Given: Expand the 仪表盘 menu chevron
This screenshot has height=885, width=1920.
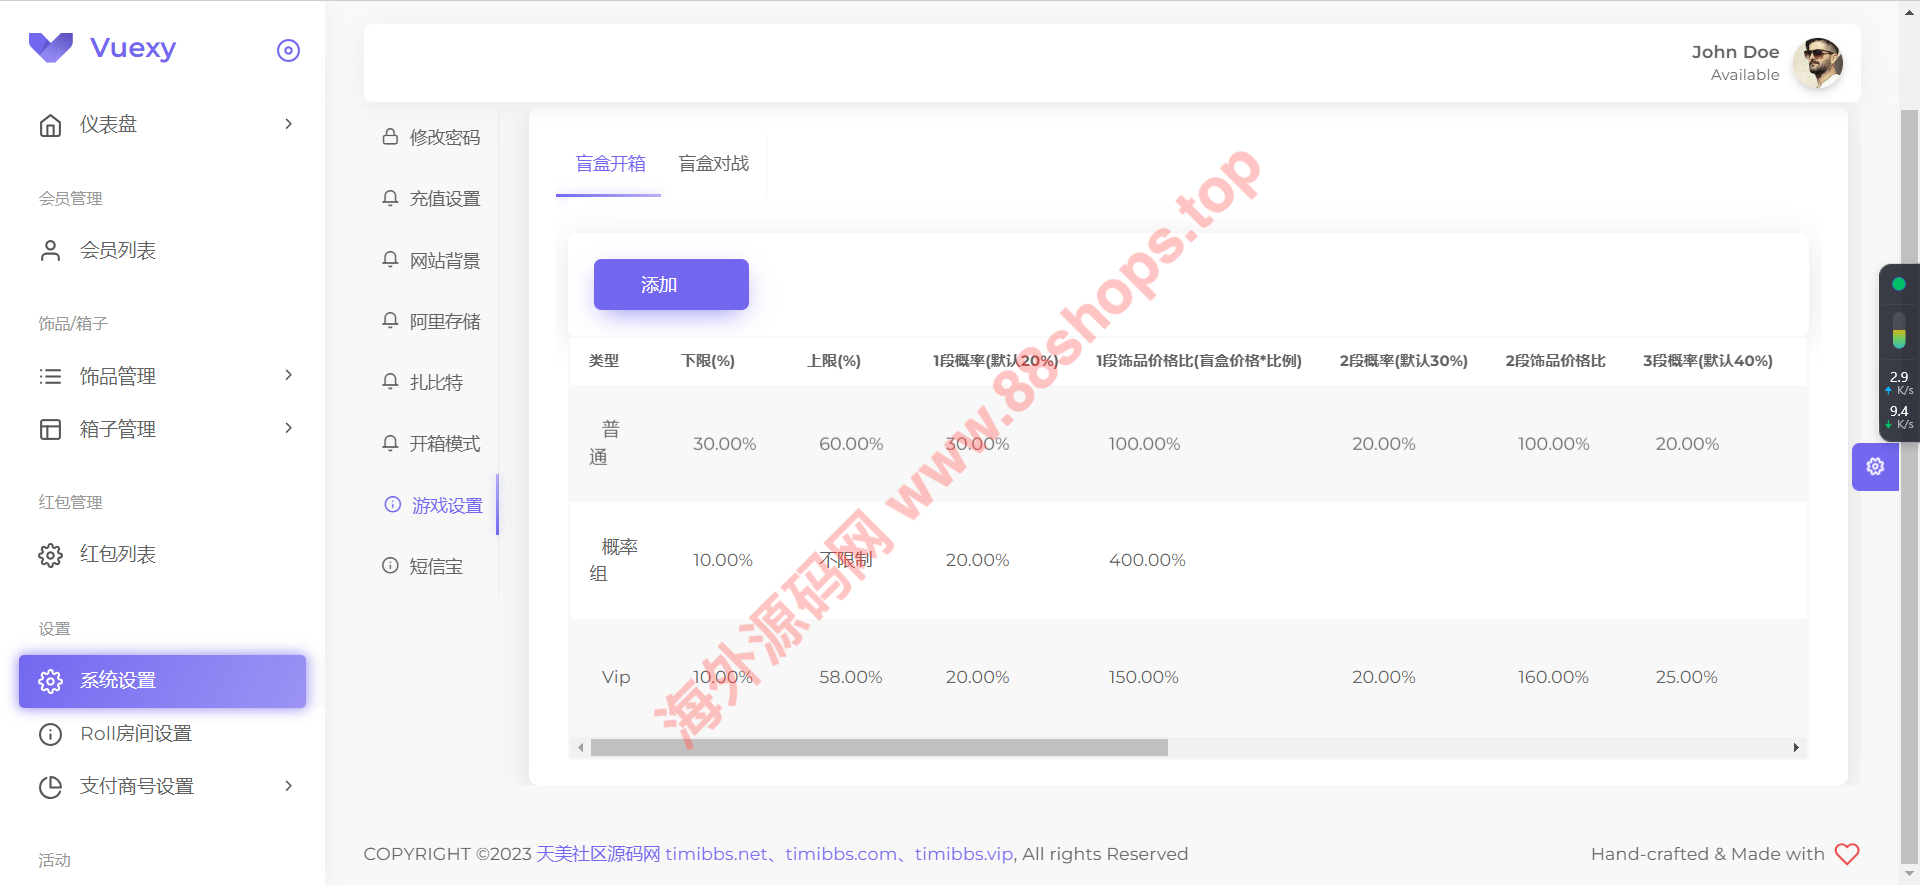Looking at the screenshot, I should pos(288,124).
